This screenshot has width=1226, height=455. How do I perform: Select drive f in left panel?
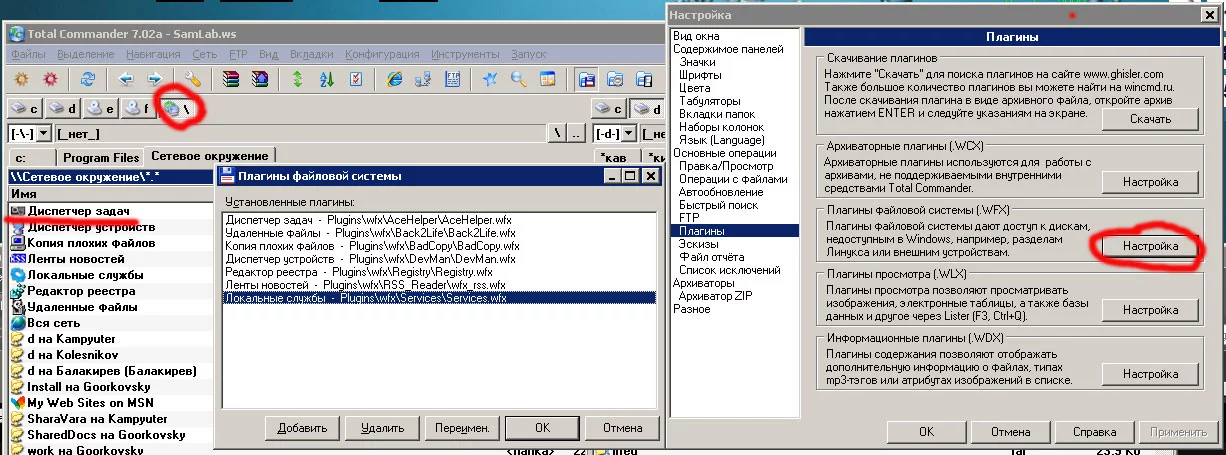point(139,108)
